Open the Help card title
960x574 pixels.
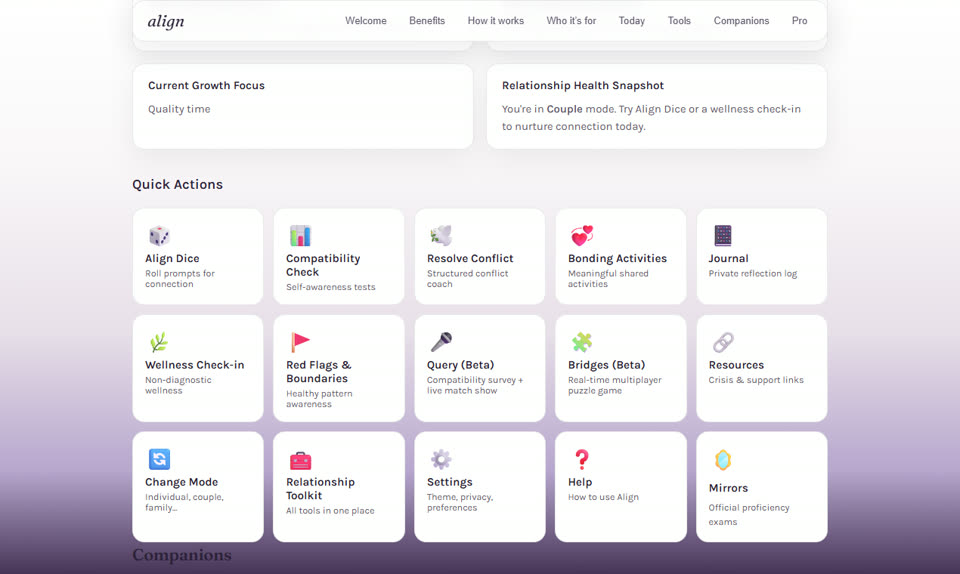580,482
